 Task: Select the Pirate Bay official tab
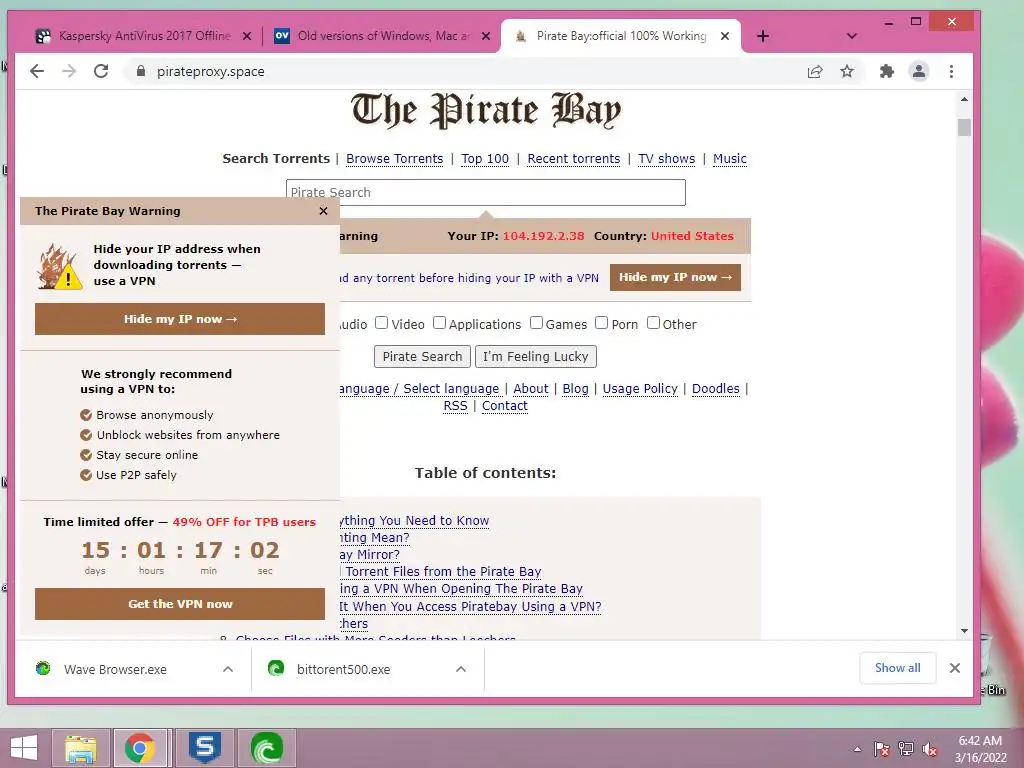(620, 36)
